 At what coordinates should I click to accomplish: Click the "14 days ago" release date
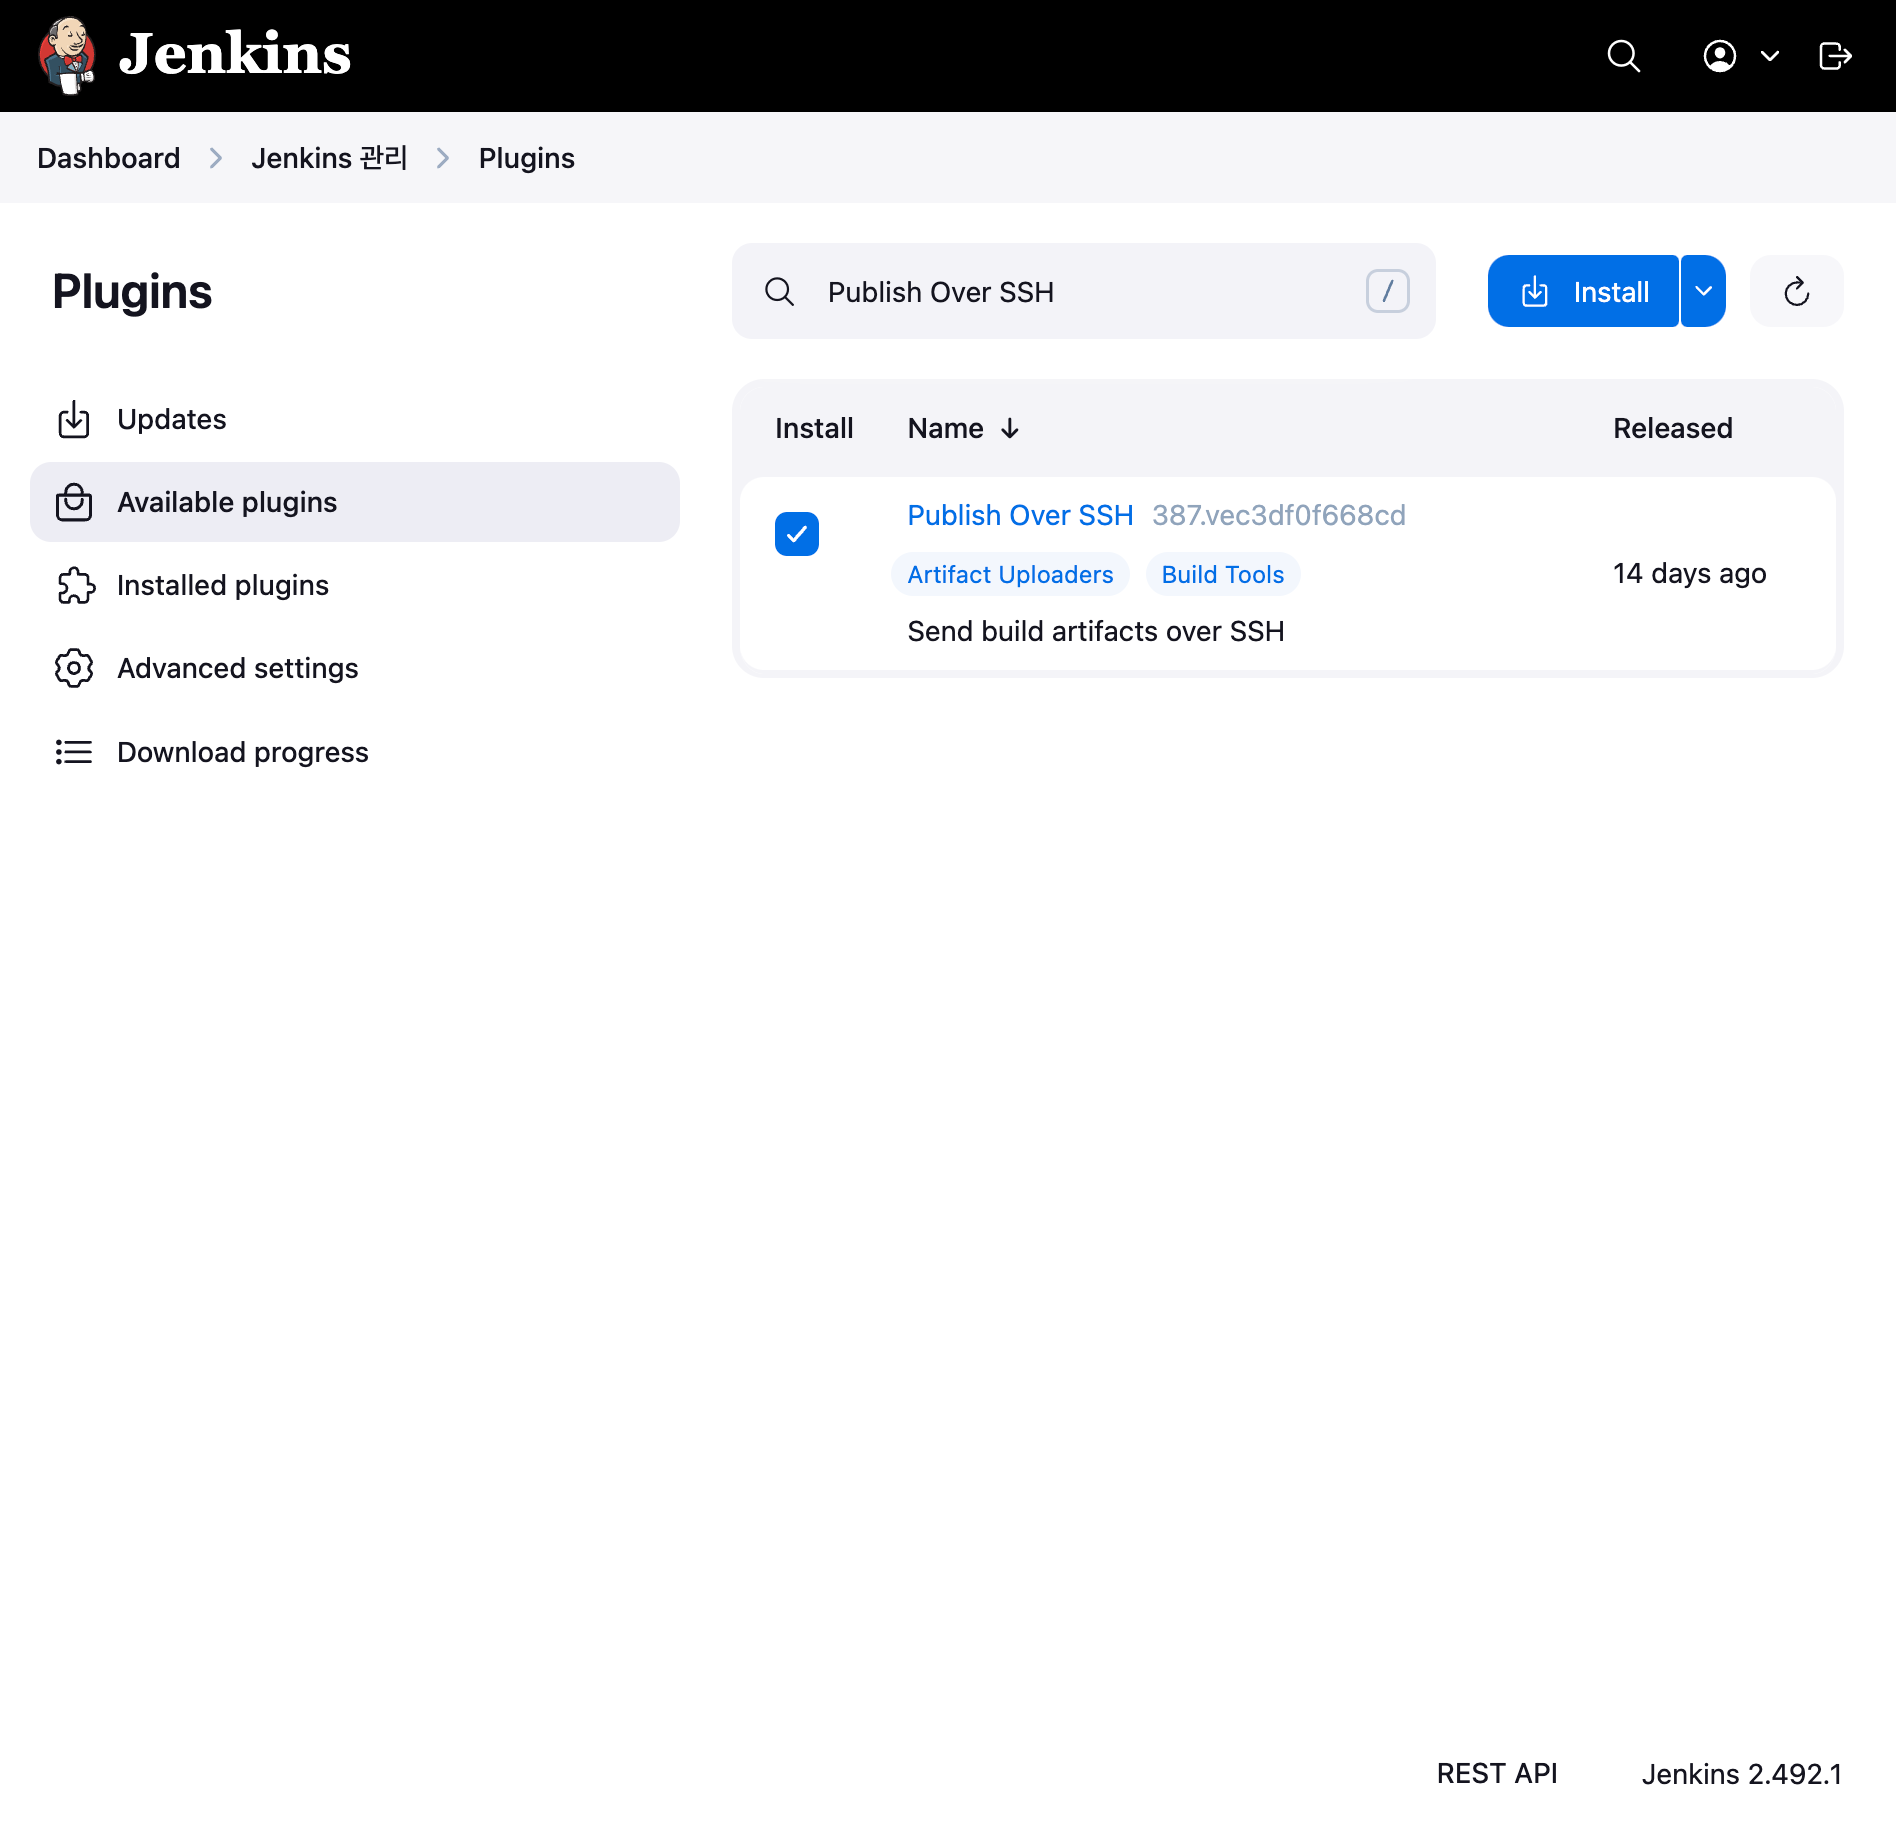click(1689, 573)
